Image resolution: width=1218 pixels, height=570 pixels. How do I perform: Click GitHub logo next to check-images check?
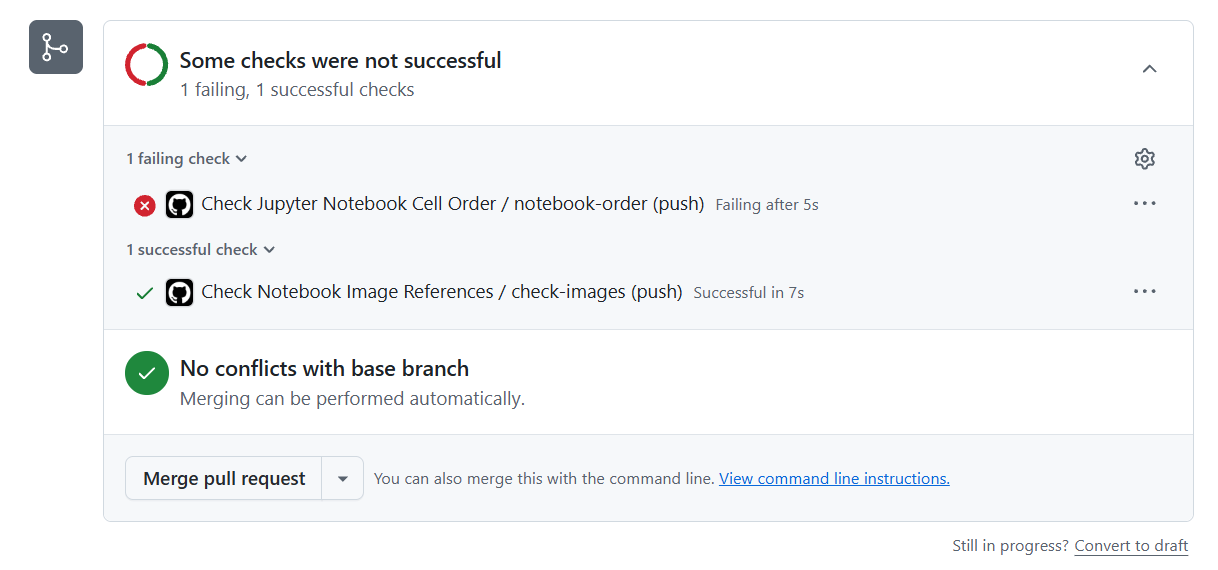179,292
